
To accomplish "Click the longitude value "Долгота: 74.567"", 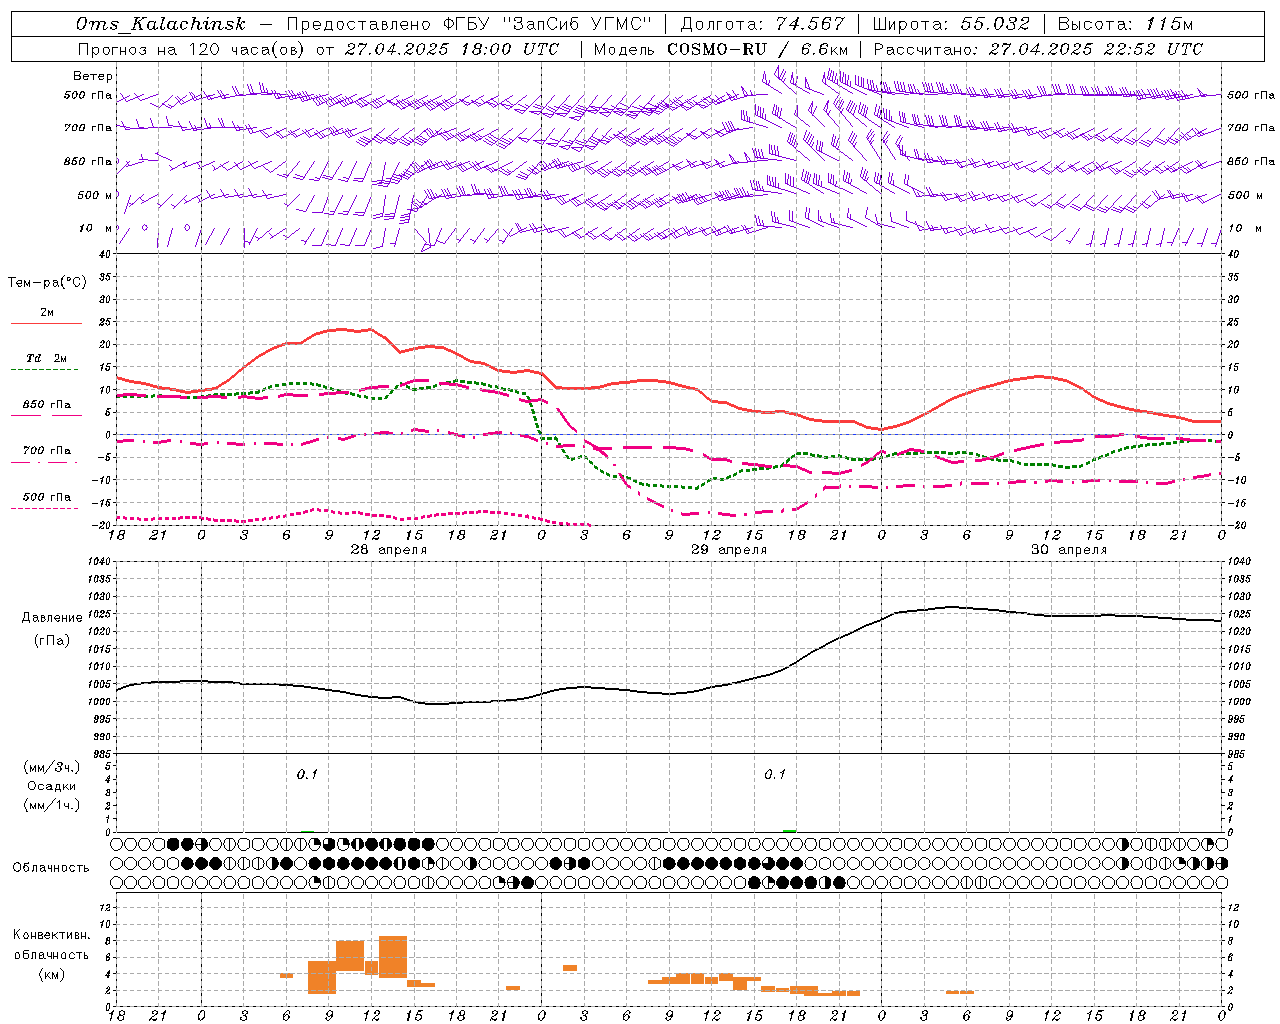I will point(762,24).
